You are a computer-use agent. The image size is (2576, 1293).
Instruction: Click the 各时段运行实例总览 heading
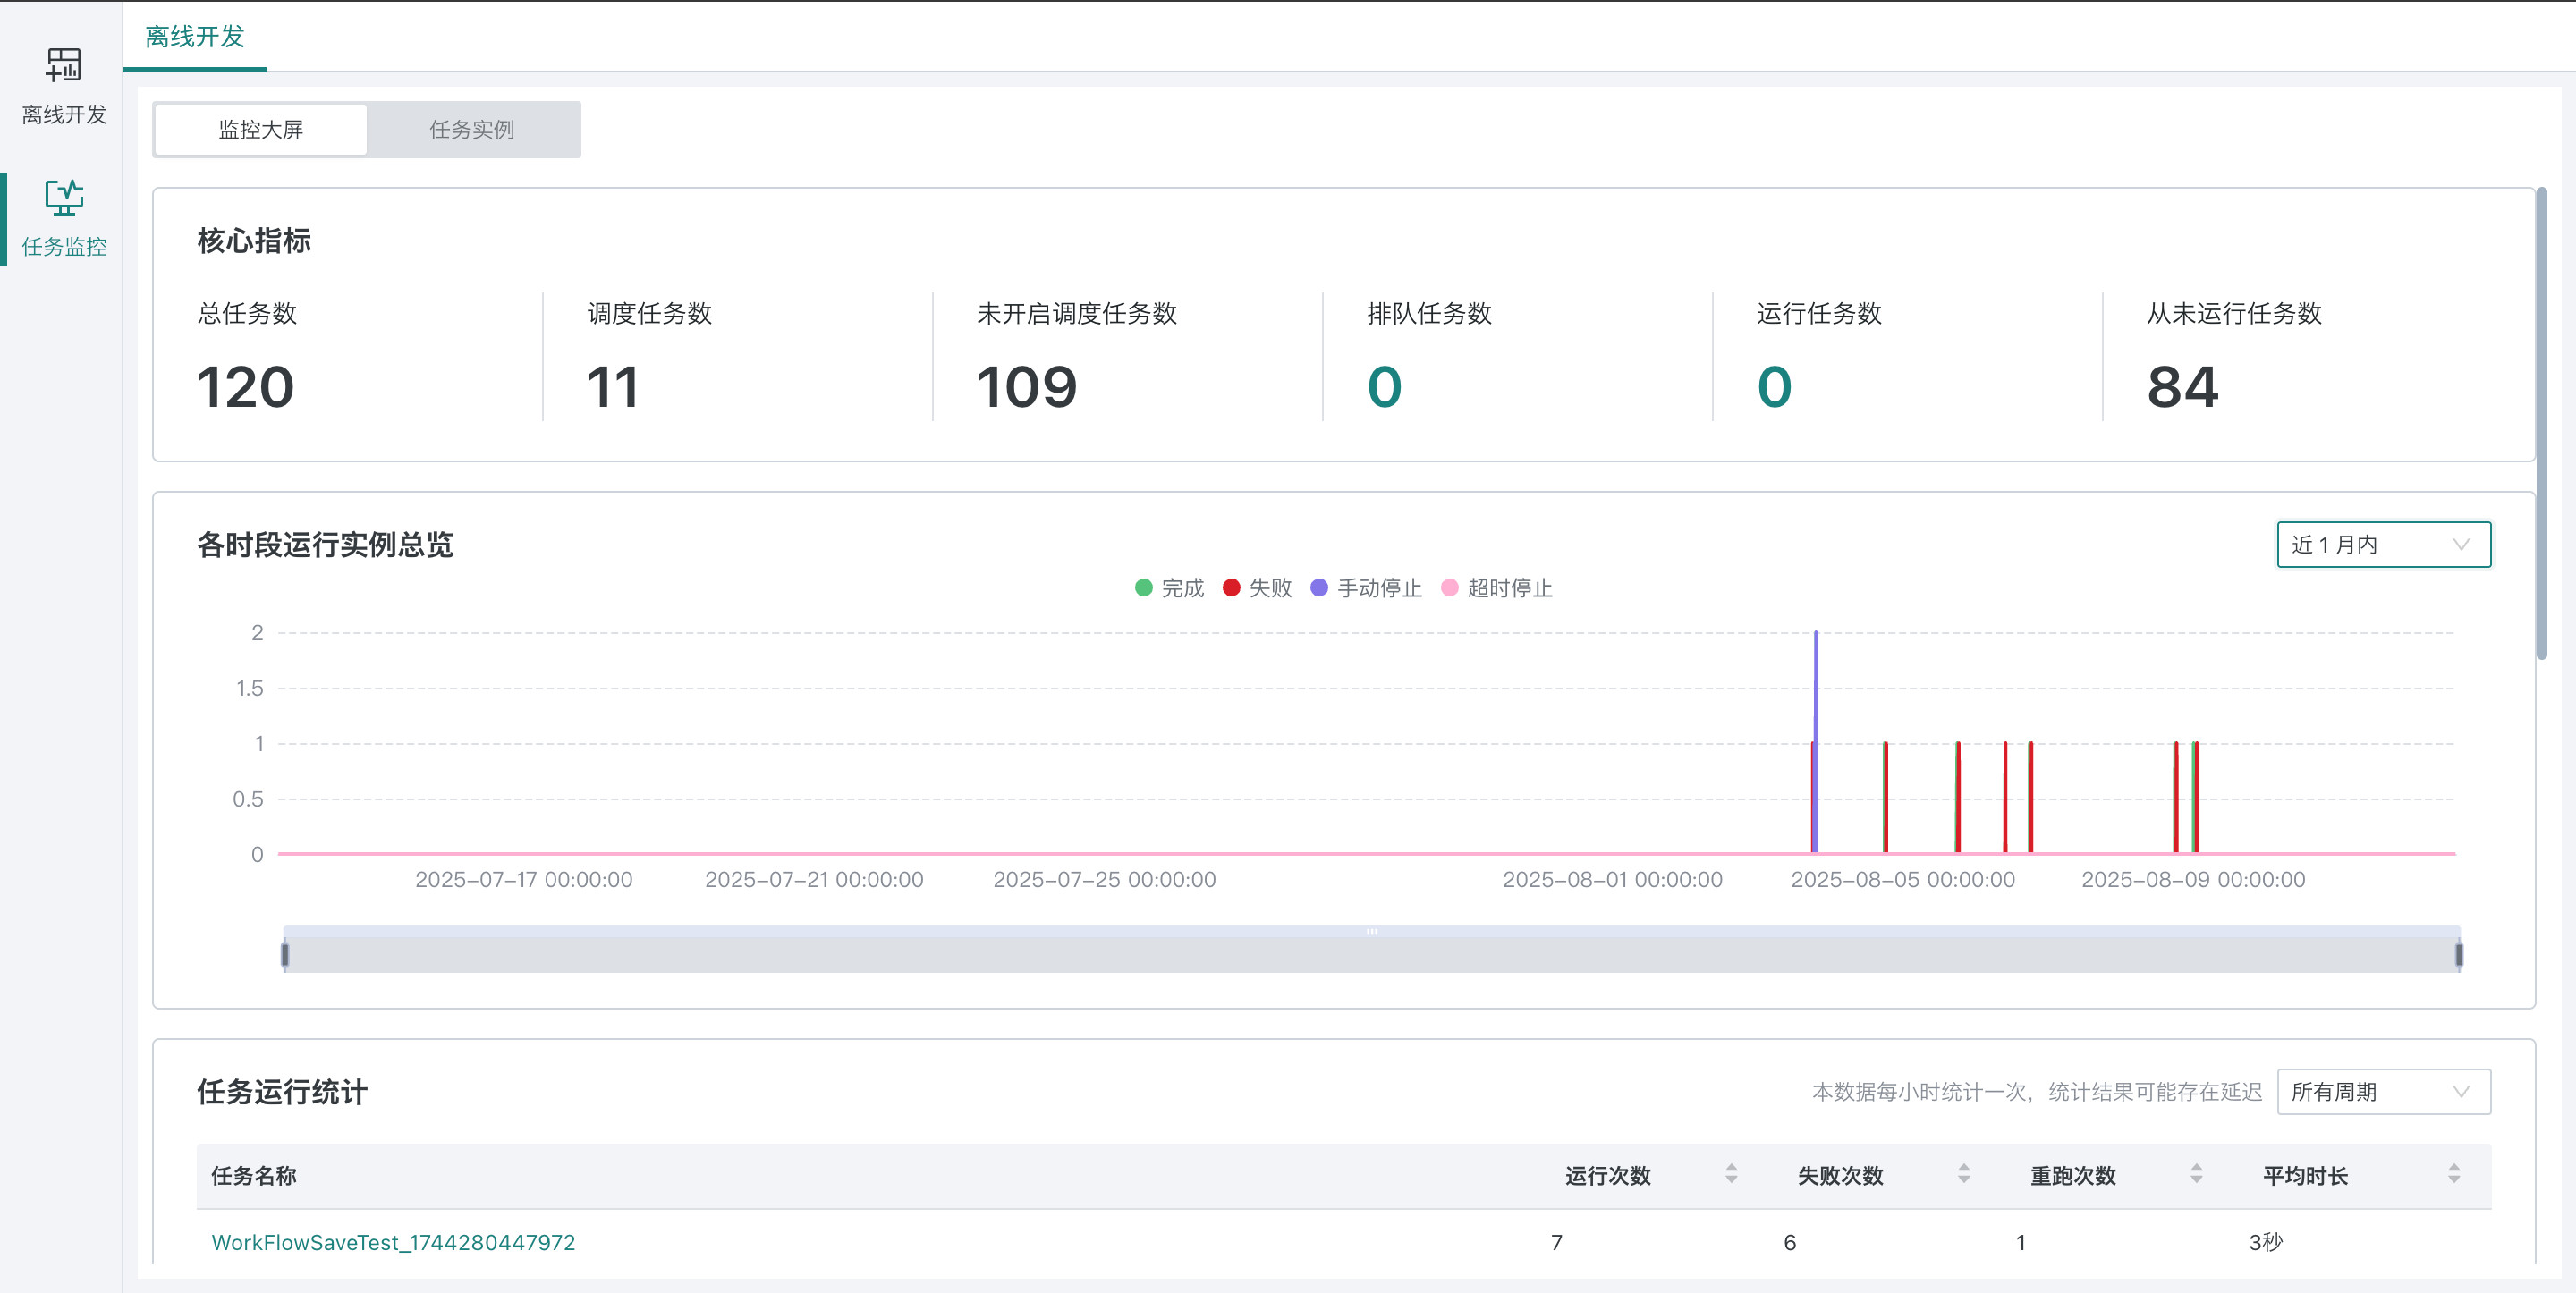(325, 545)
